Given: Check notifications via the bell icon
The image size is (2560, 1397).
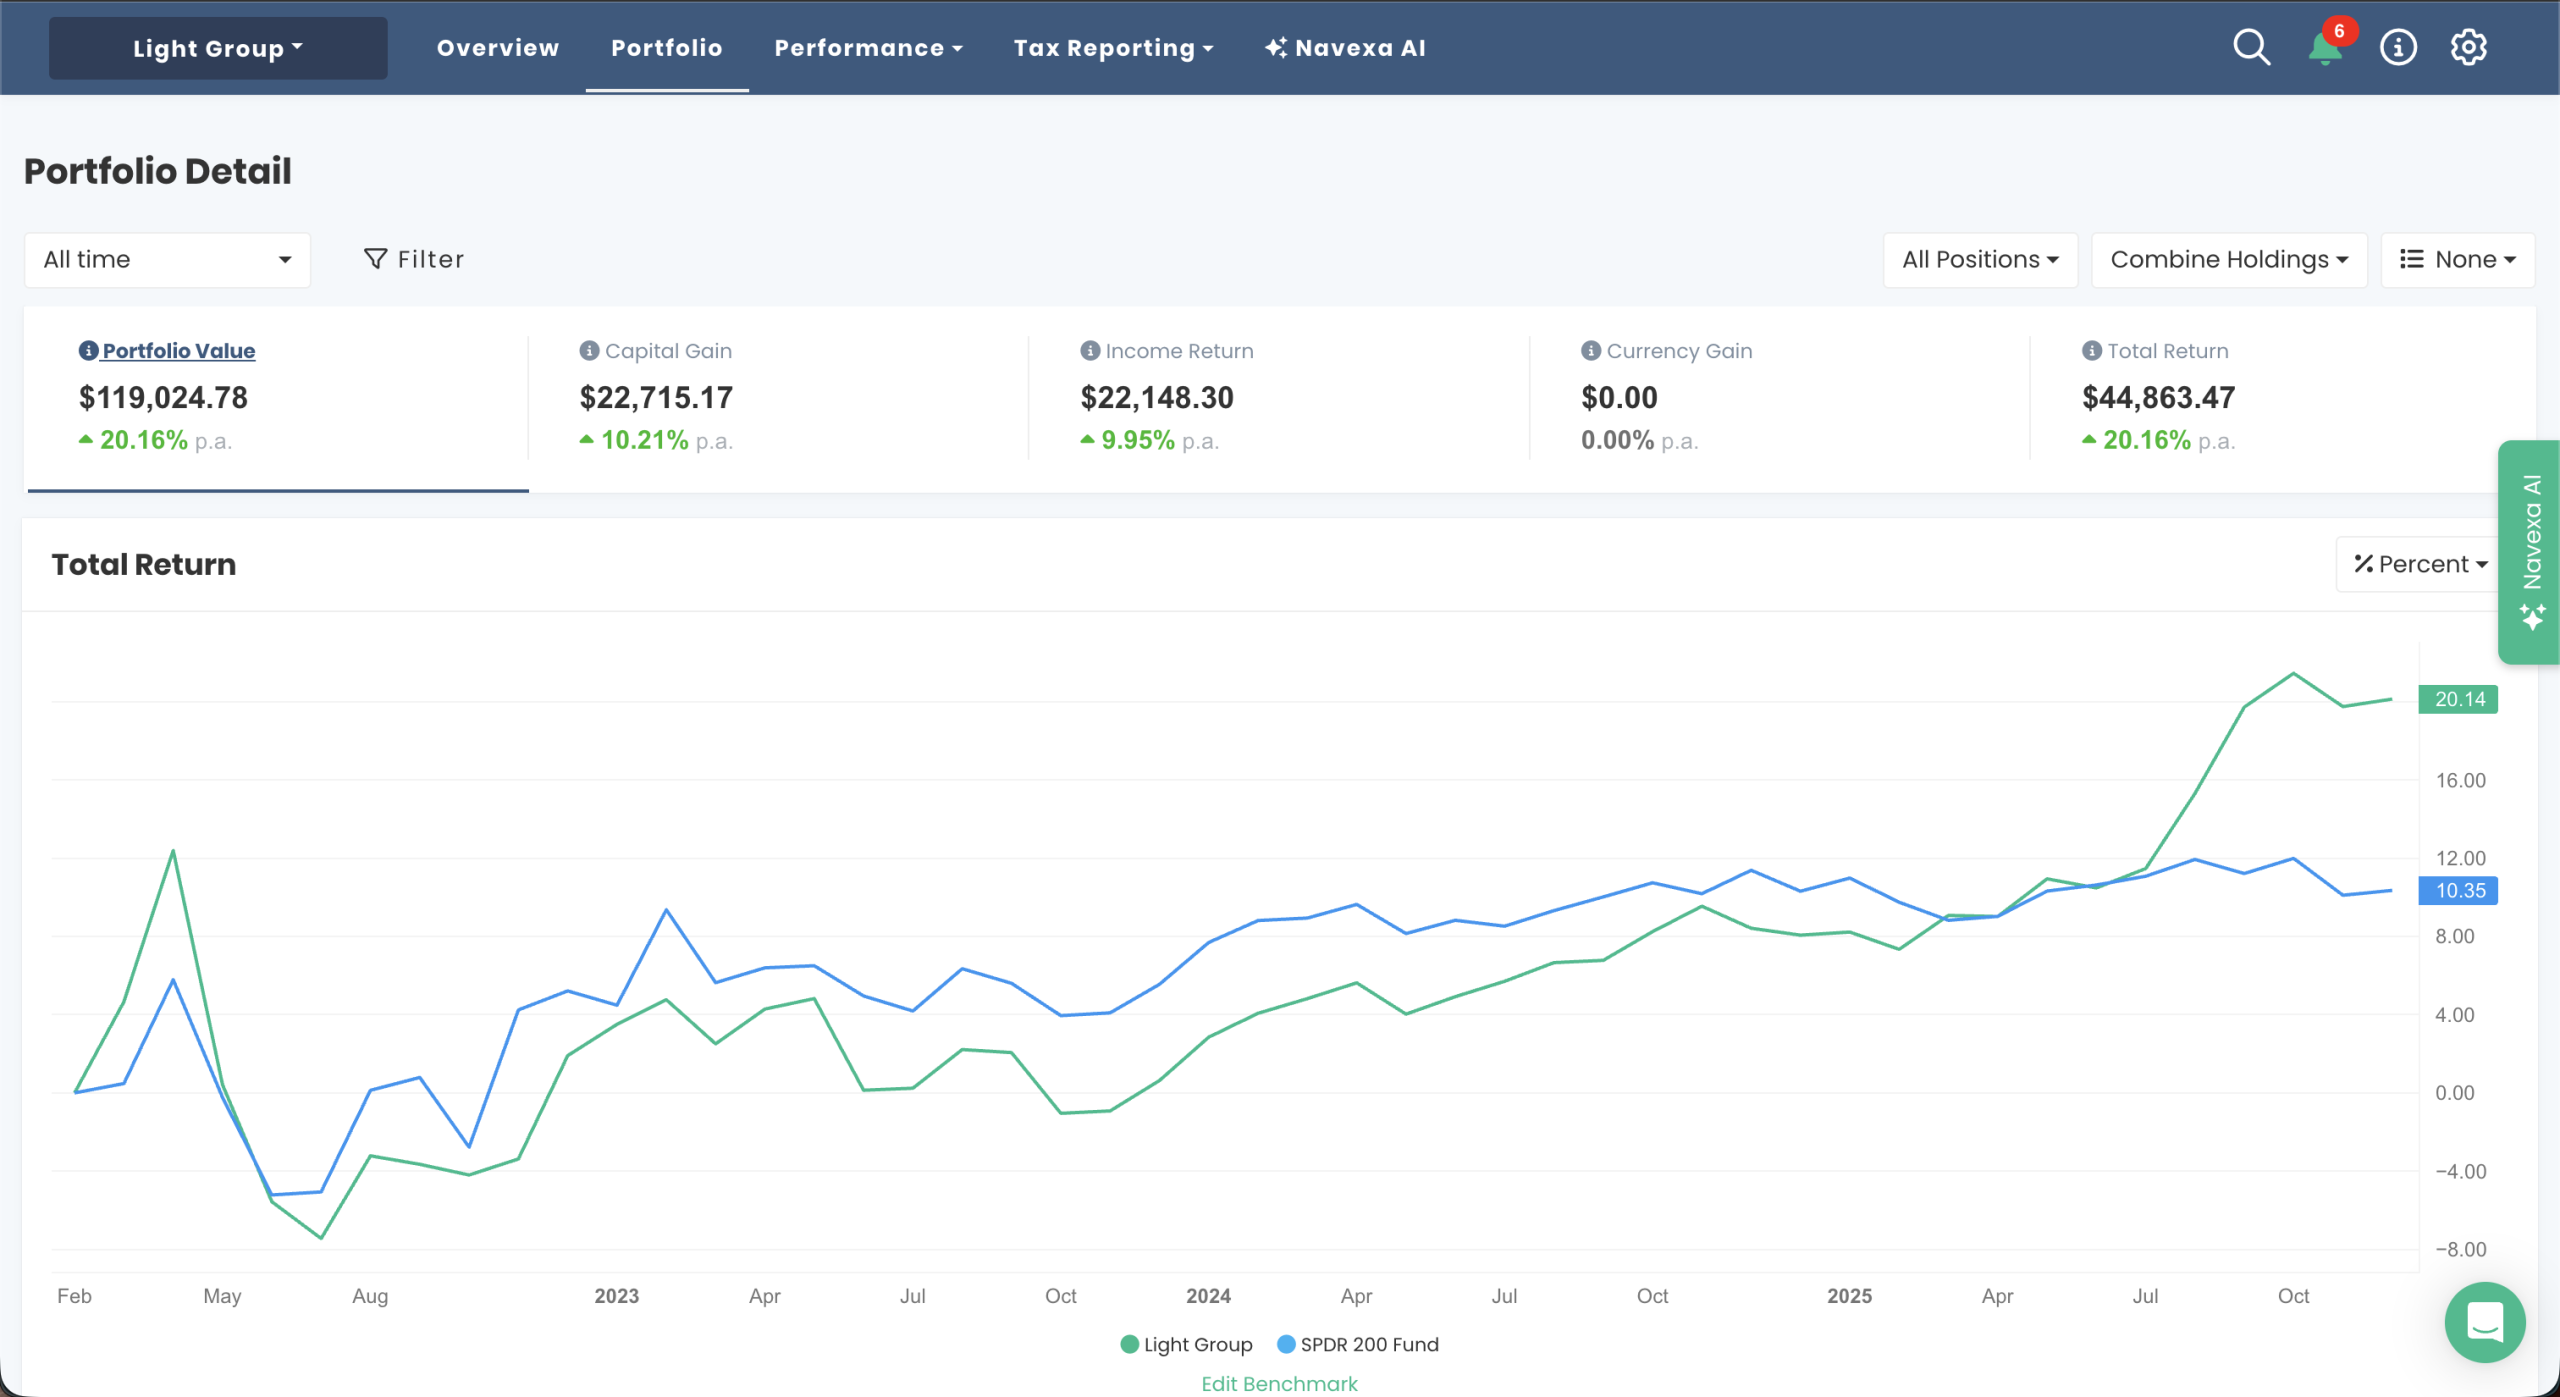Looking at the screenshot, I should pos(2324,47).
